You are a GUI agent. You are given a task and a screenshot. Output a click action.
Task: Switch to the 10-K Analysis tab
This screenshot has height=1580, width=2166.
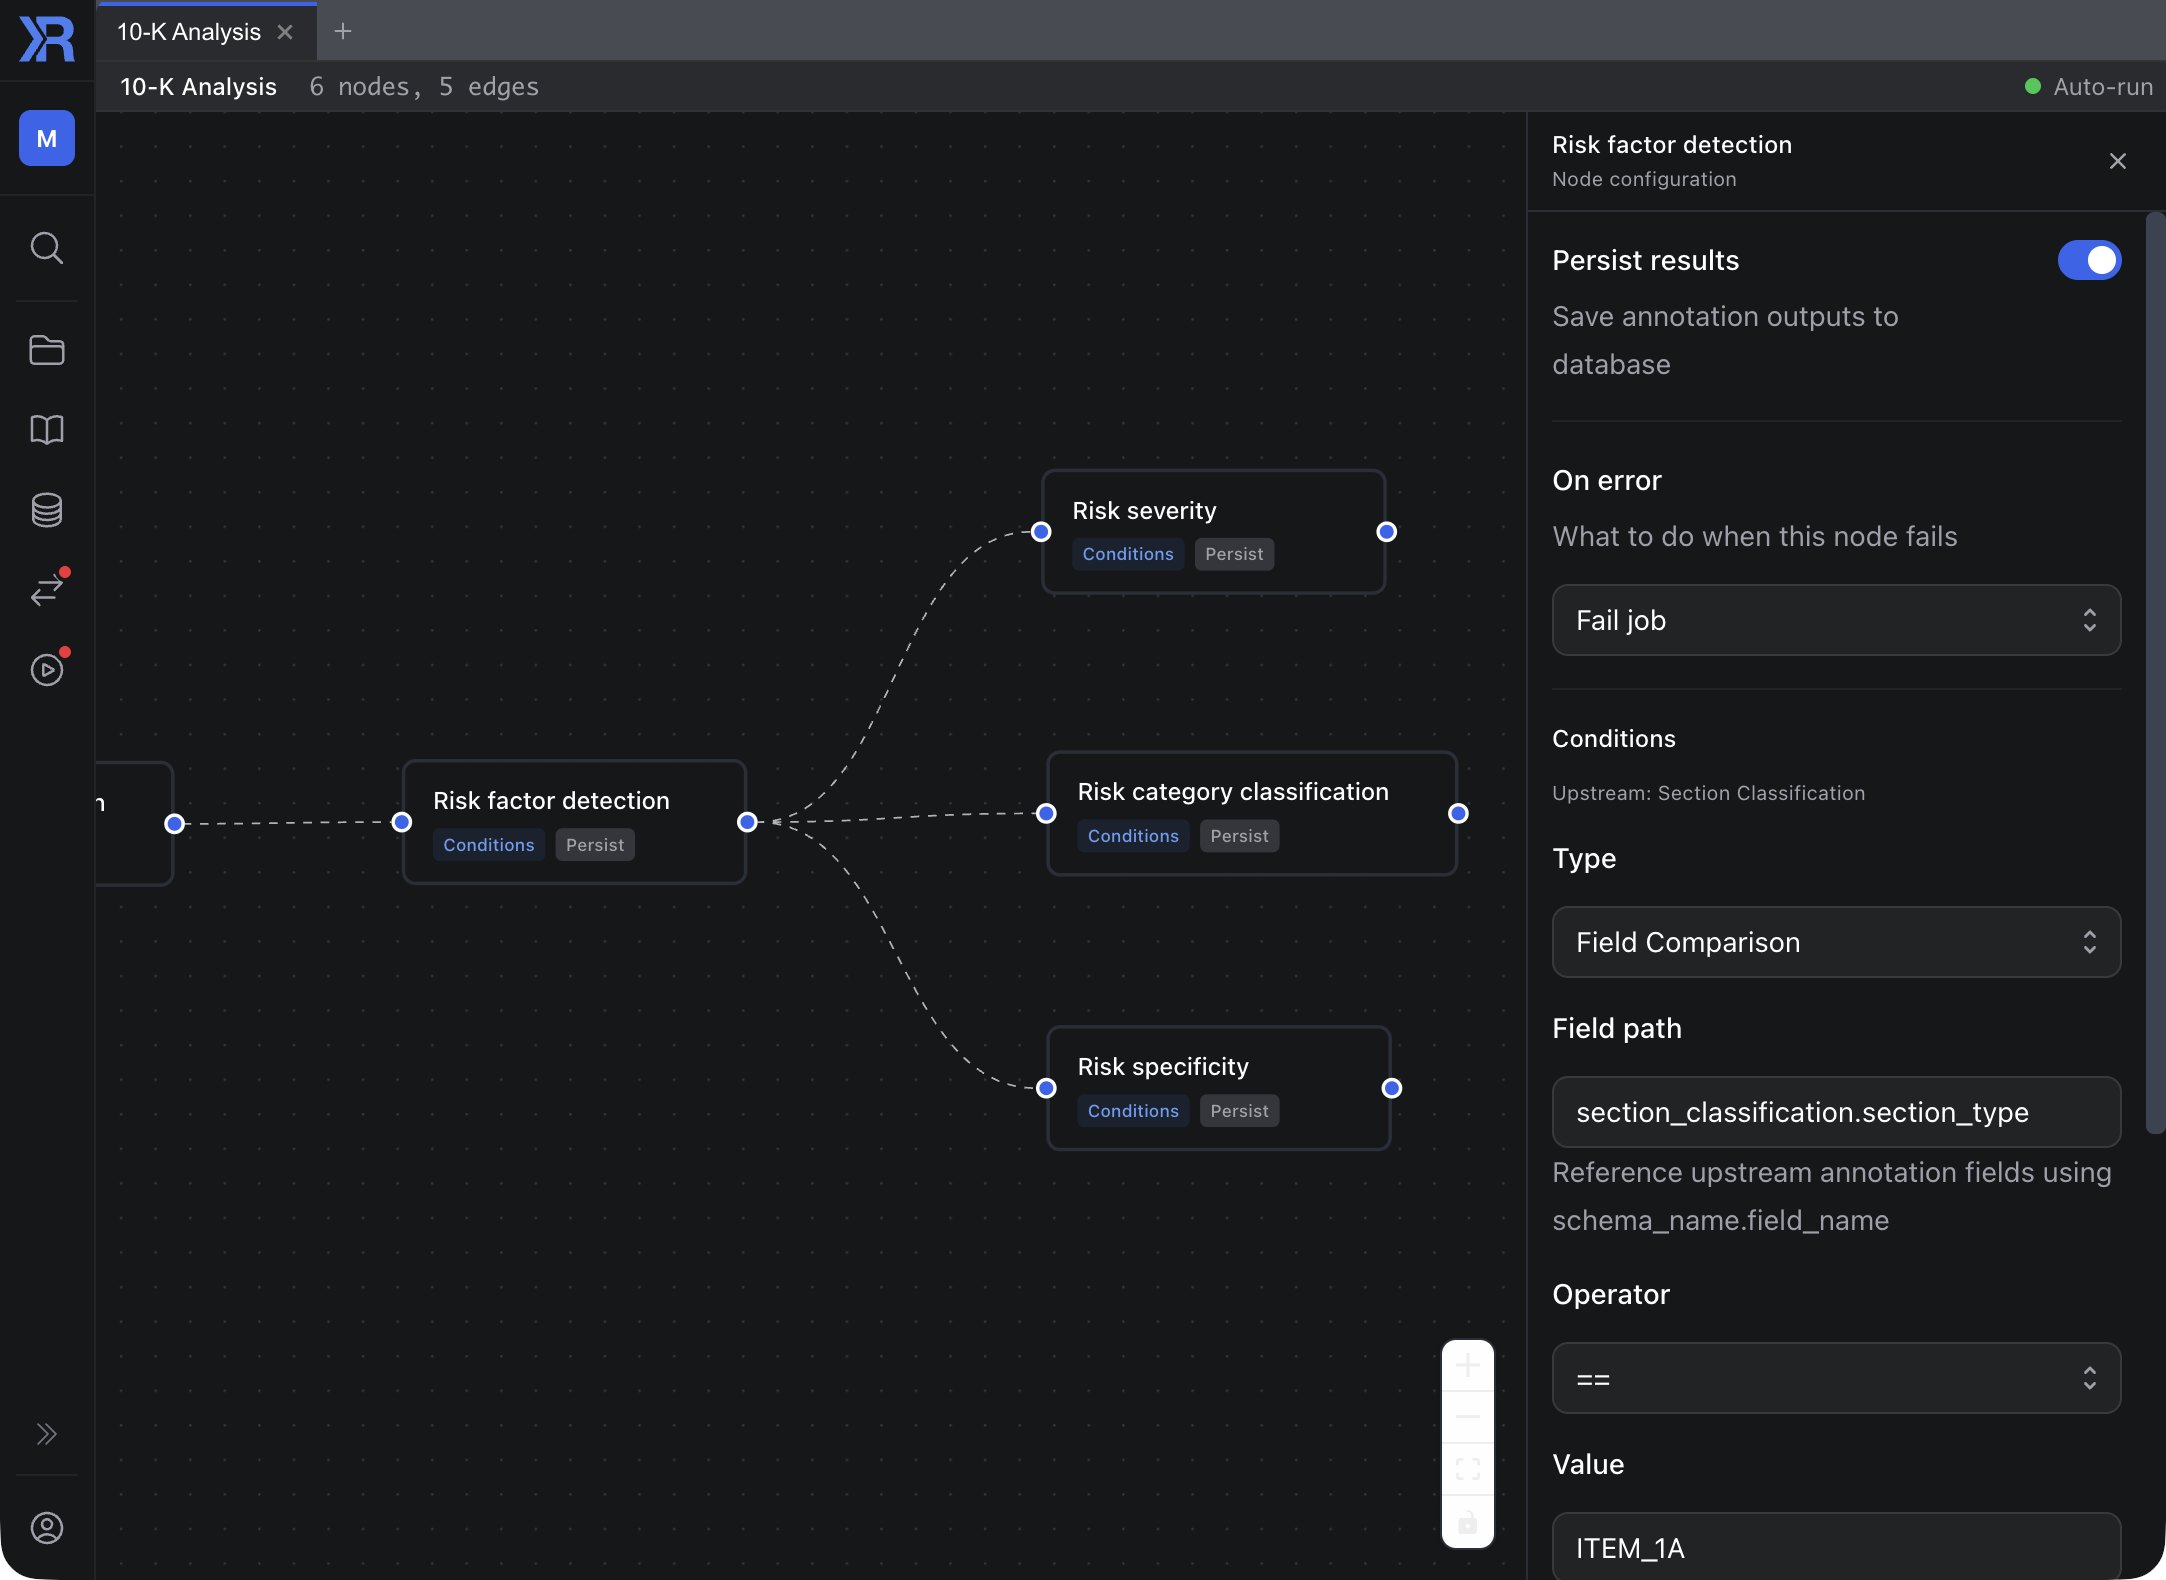click(x=189, y=31)
